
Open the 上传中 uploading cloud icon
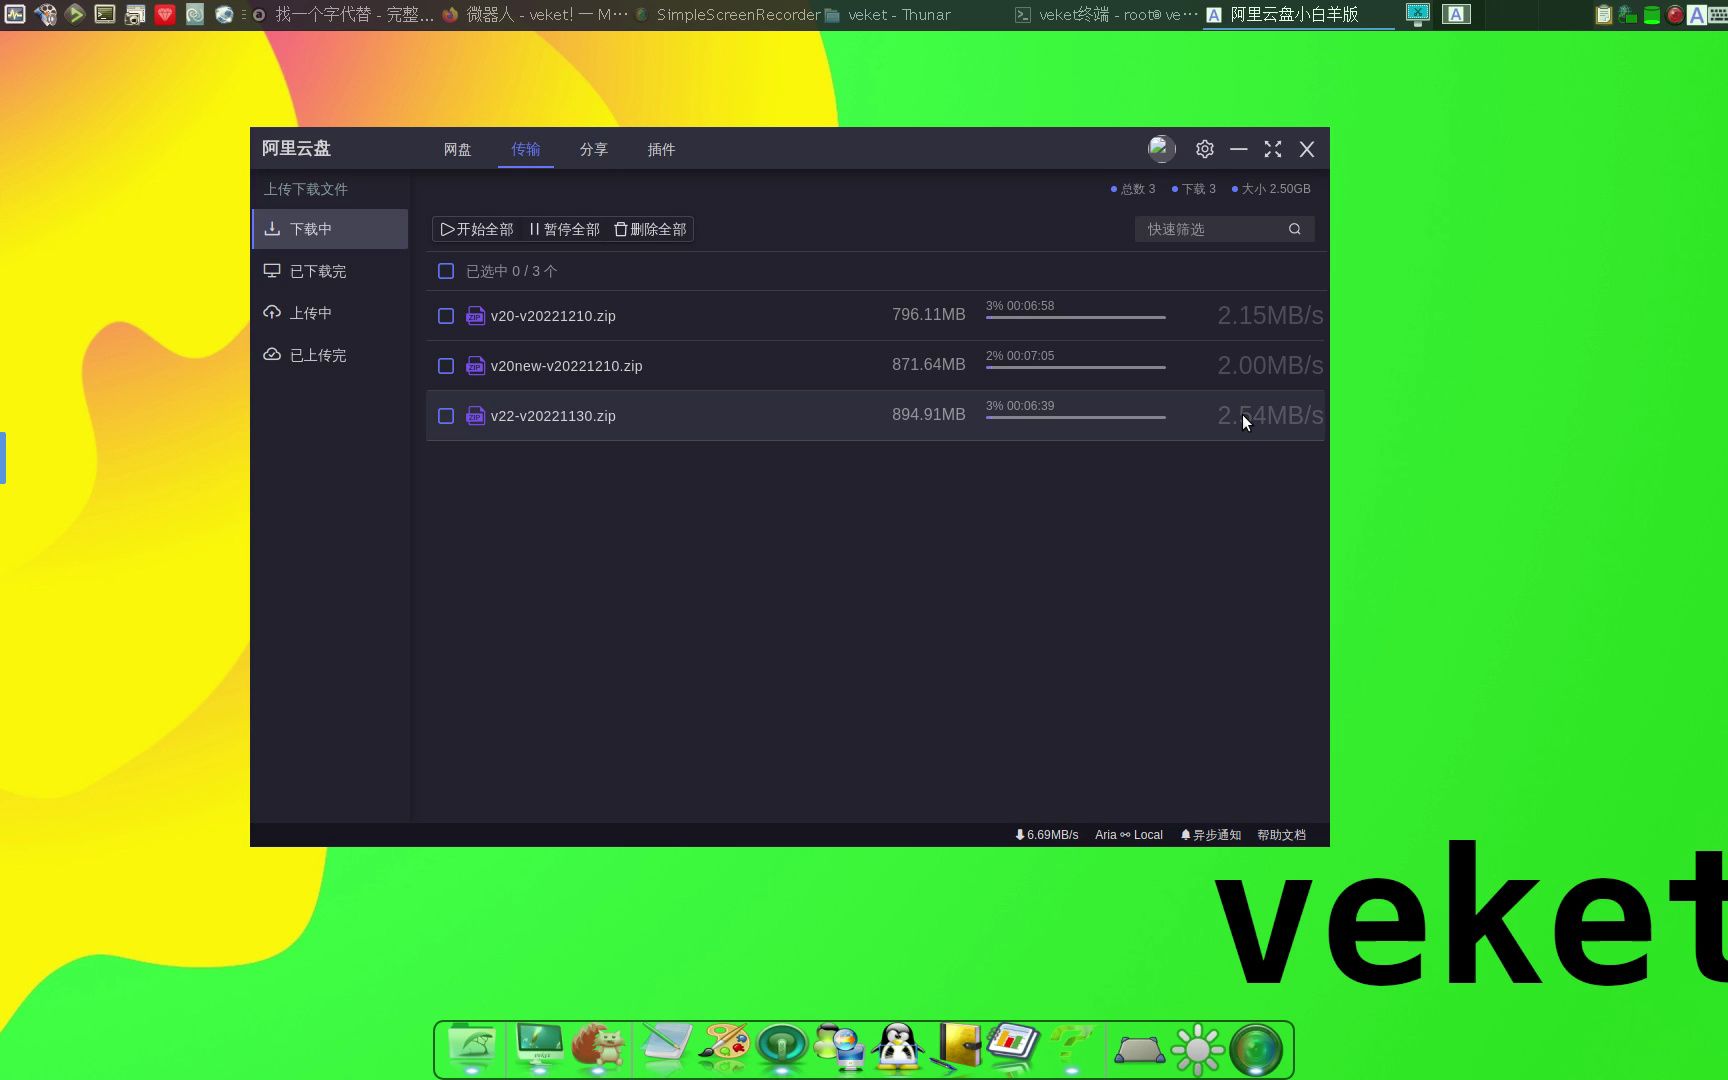point(272,313)
